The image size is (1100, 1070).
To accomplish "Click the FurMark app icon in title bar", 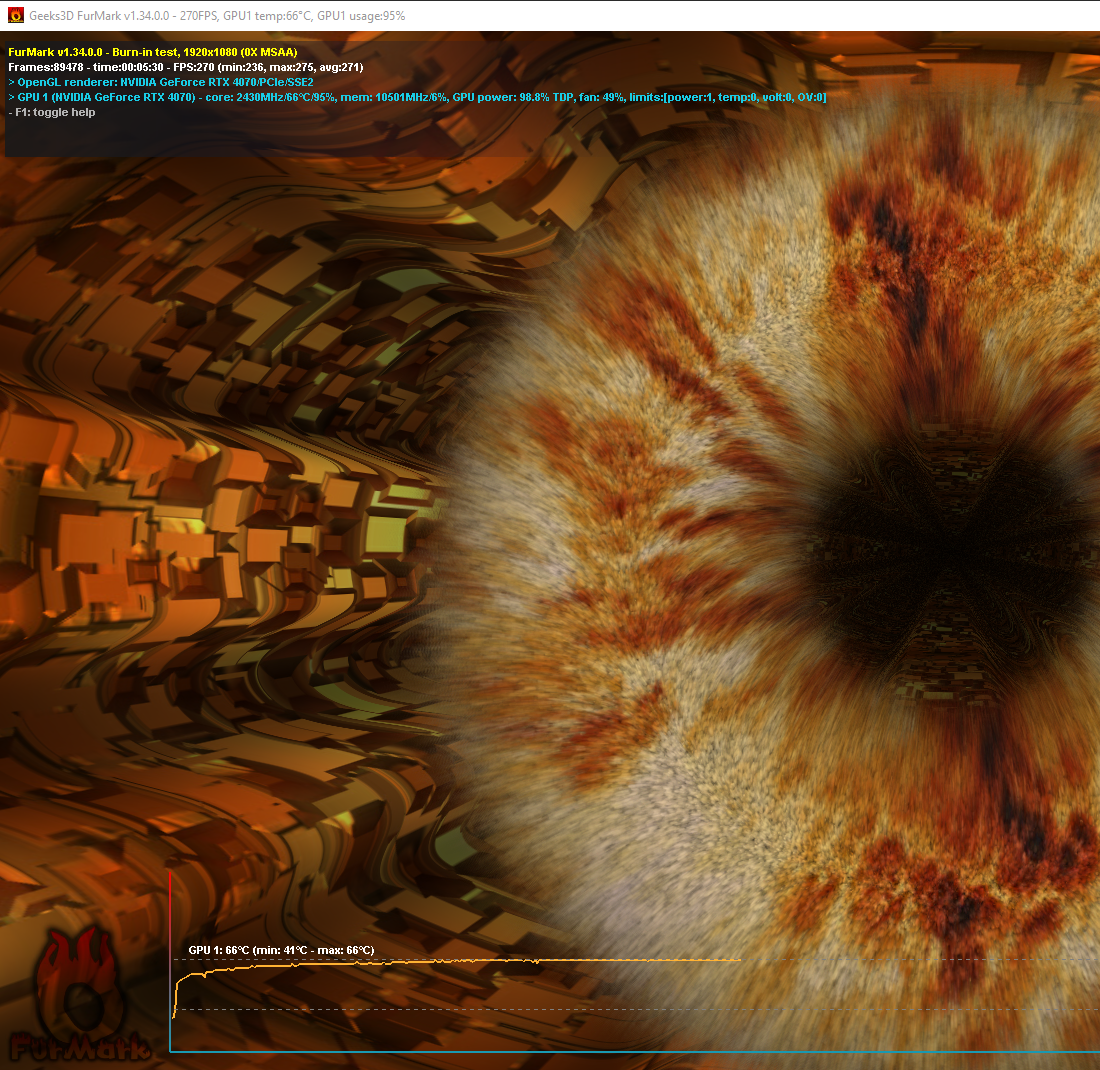I will 15,15.
